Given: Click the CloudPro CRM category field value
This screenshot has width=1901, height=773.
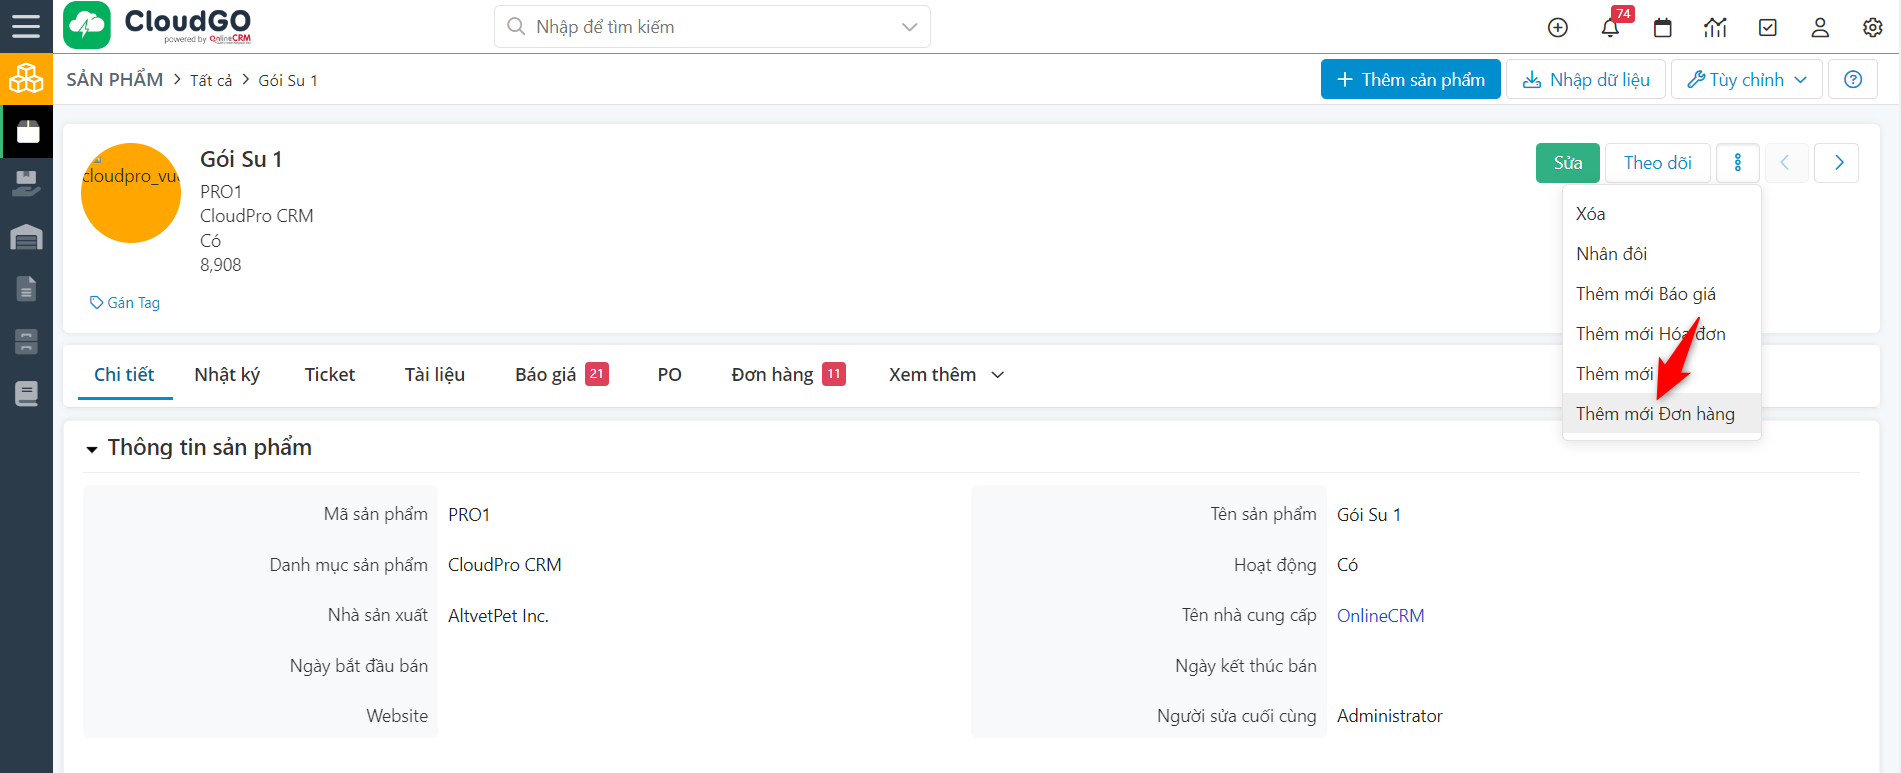Looking at the screenshot, I should point(505,565).
